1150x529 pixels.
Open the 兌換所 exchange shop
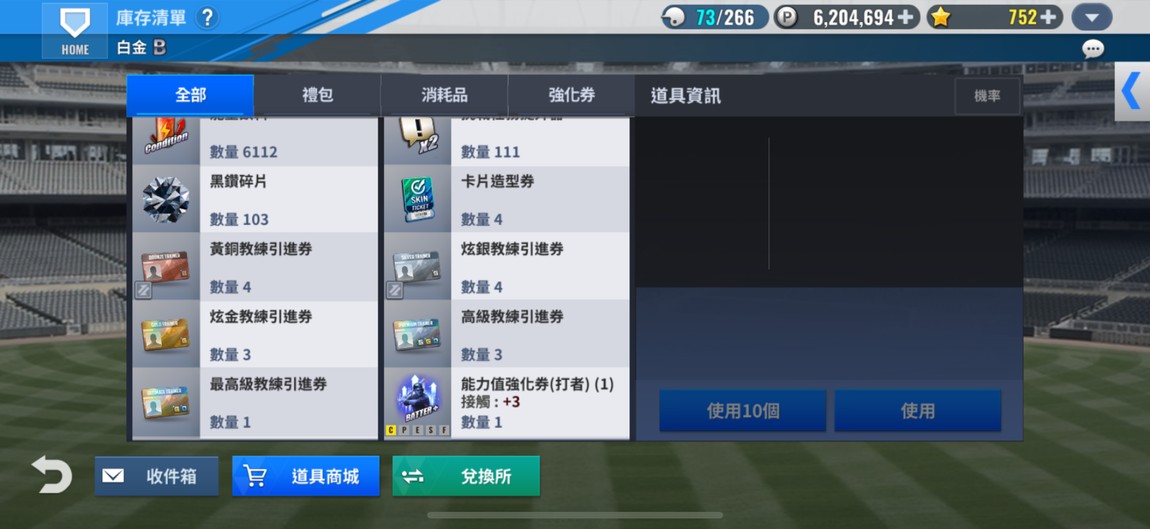466,476
